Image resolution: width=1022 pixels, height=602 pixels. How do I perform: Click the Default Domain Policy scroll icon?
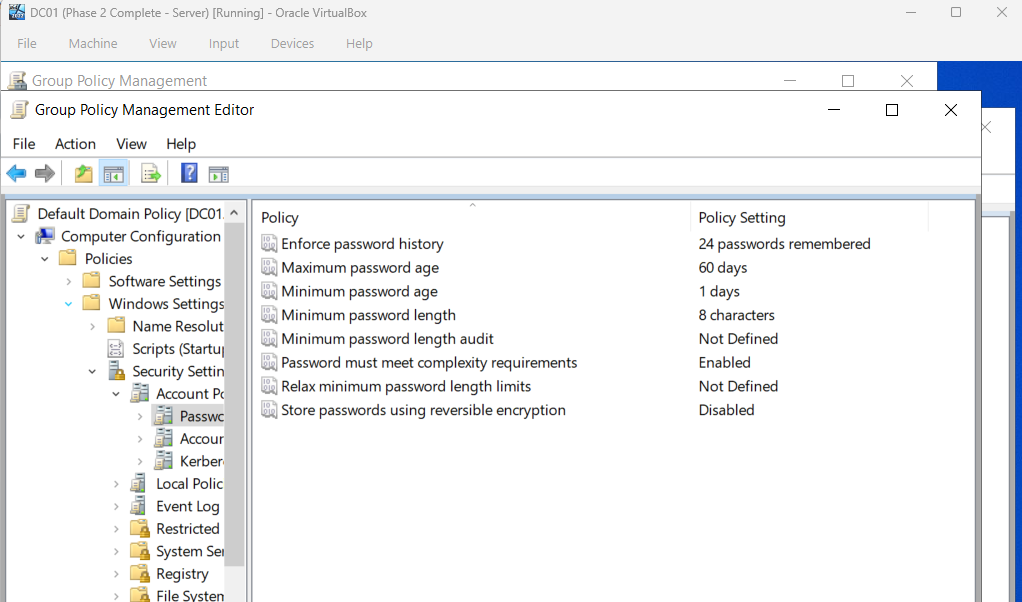21,213
